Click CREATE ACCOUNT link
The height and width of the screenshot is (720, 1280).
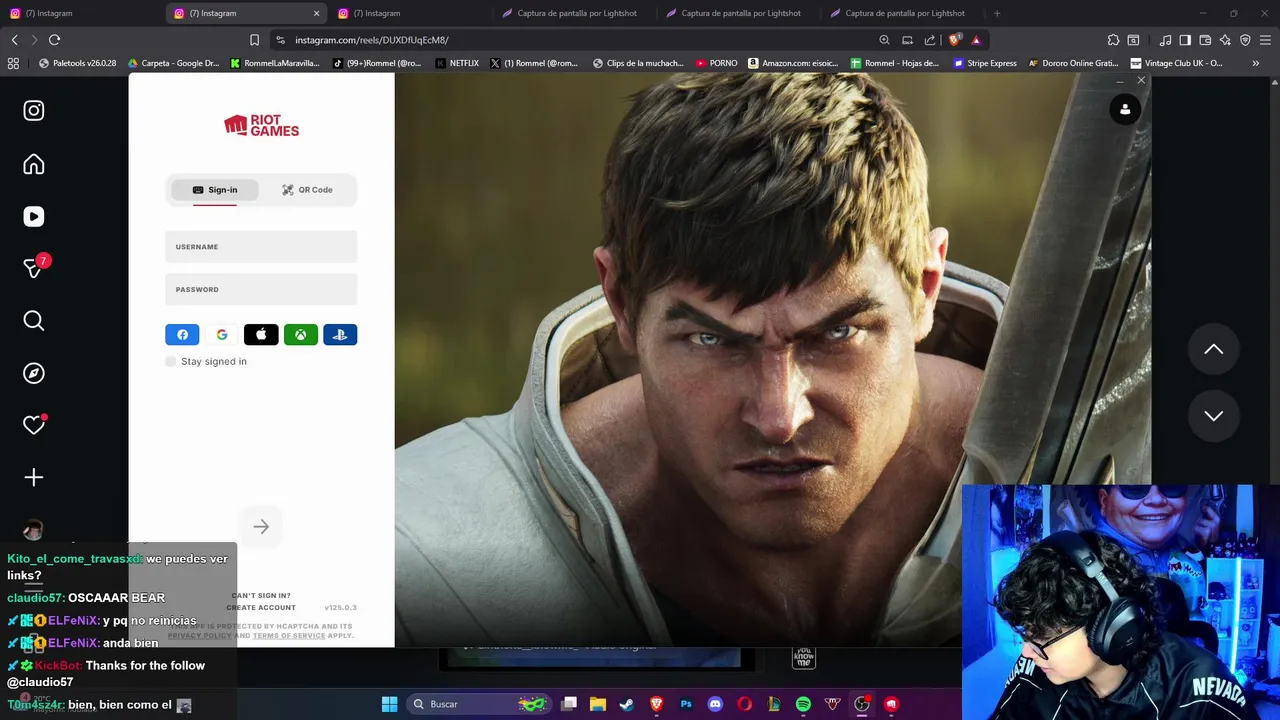pyautogui.click(x=261, y=608)
